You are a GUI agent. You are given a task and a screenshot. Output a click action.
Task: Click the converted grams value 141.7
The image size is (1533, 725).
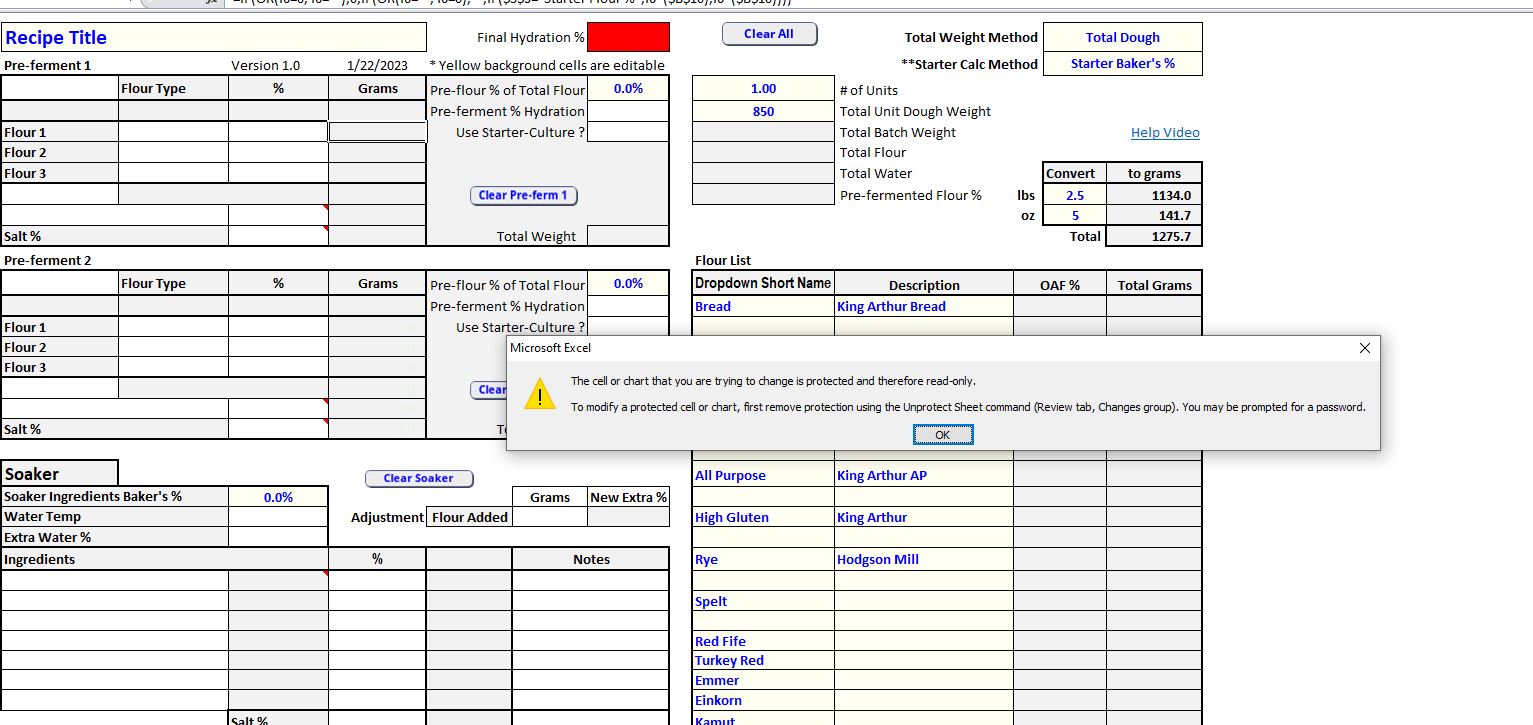1154,215
